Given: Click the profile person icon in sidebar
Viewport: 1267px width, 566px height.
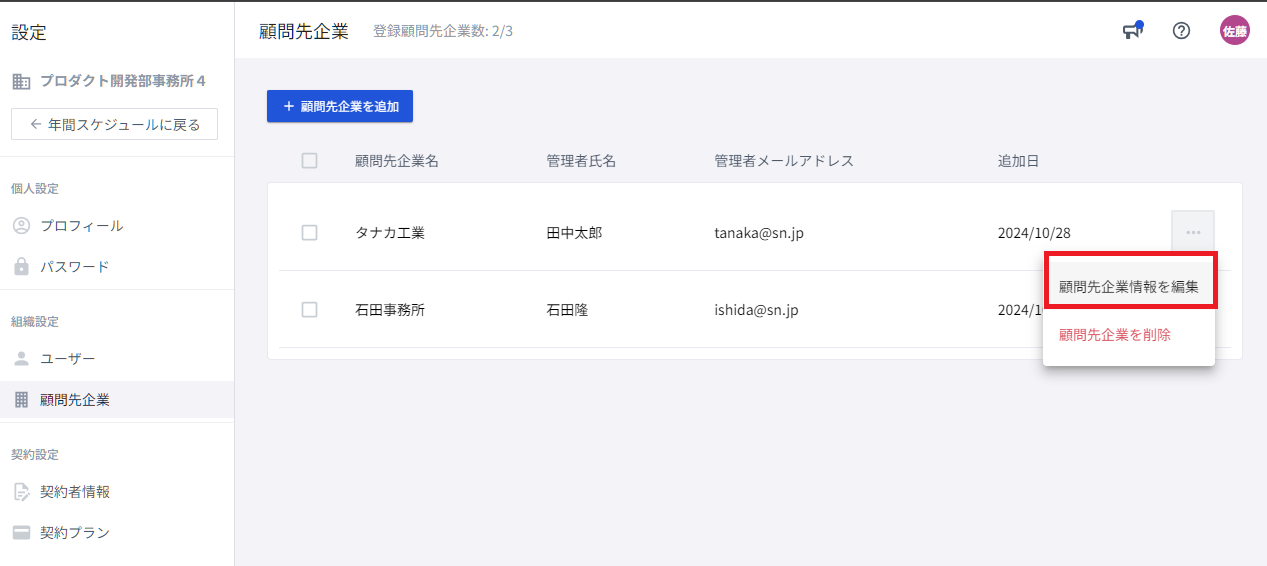Looking at the screenshot, I should (x=21, y=226).
